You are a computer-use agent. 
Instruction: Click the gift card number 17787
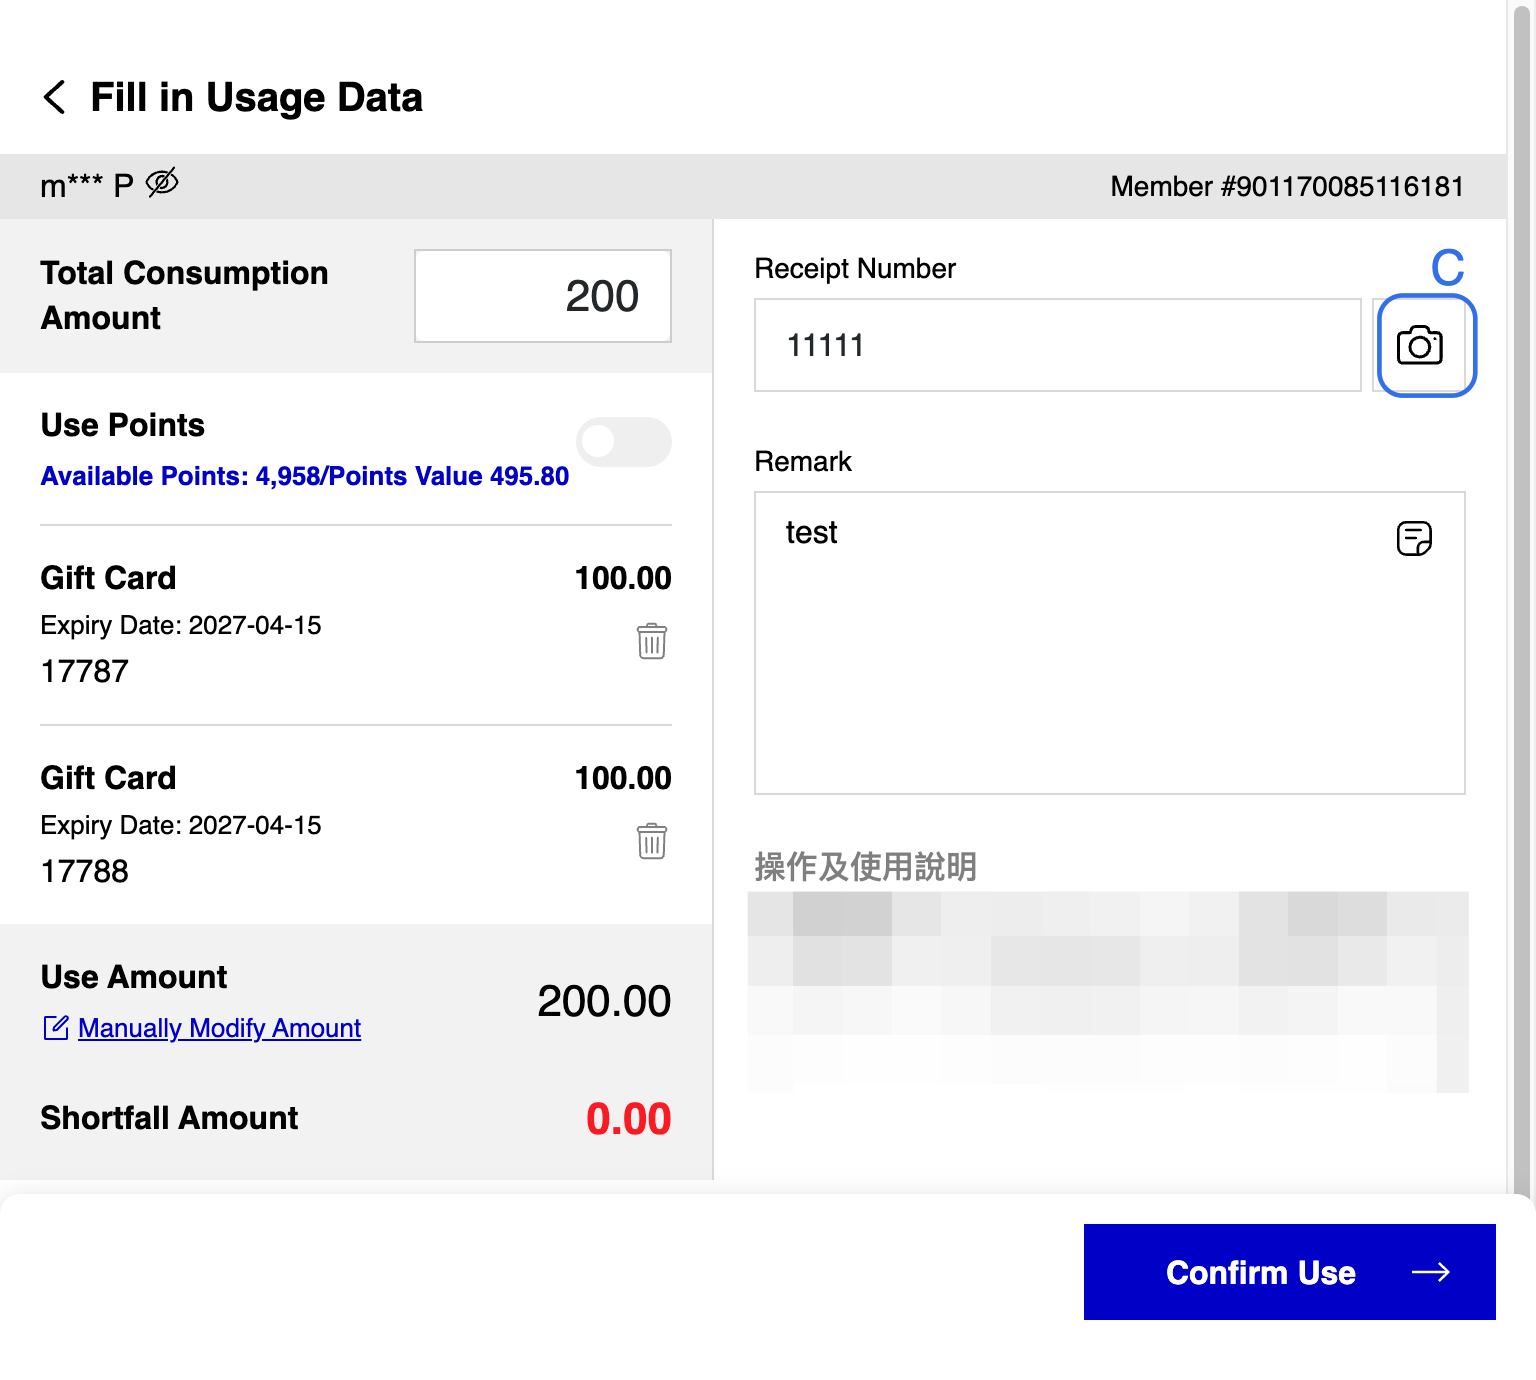pyautogui.click(x=85, y=671)
